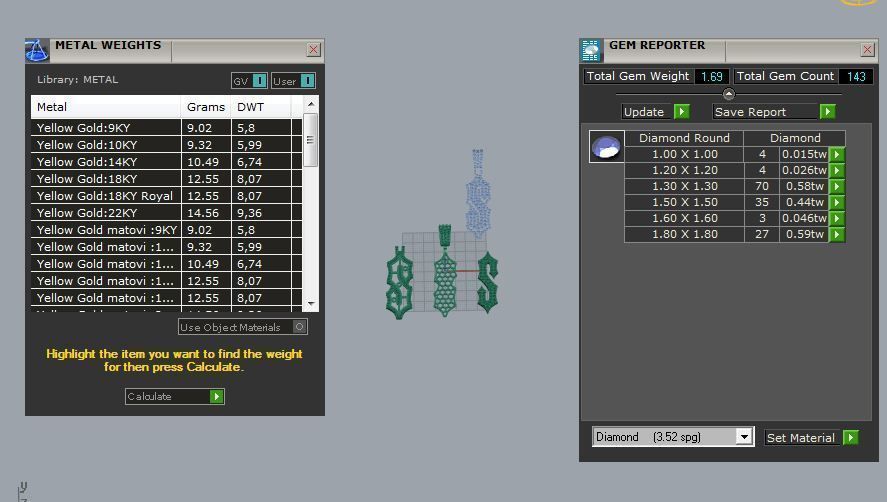The height and width of the screenshot is (502, 887).
Task: Click the DWT column header
Action: coord(261,107)
